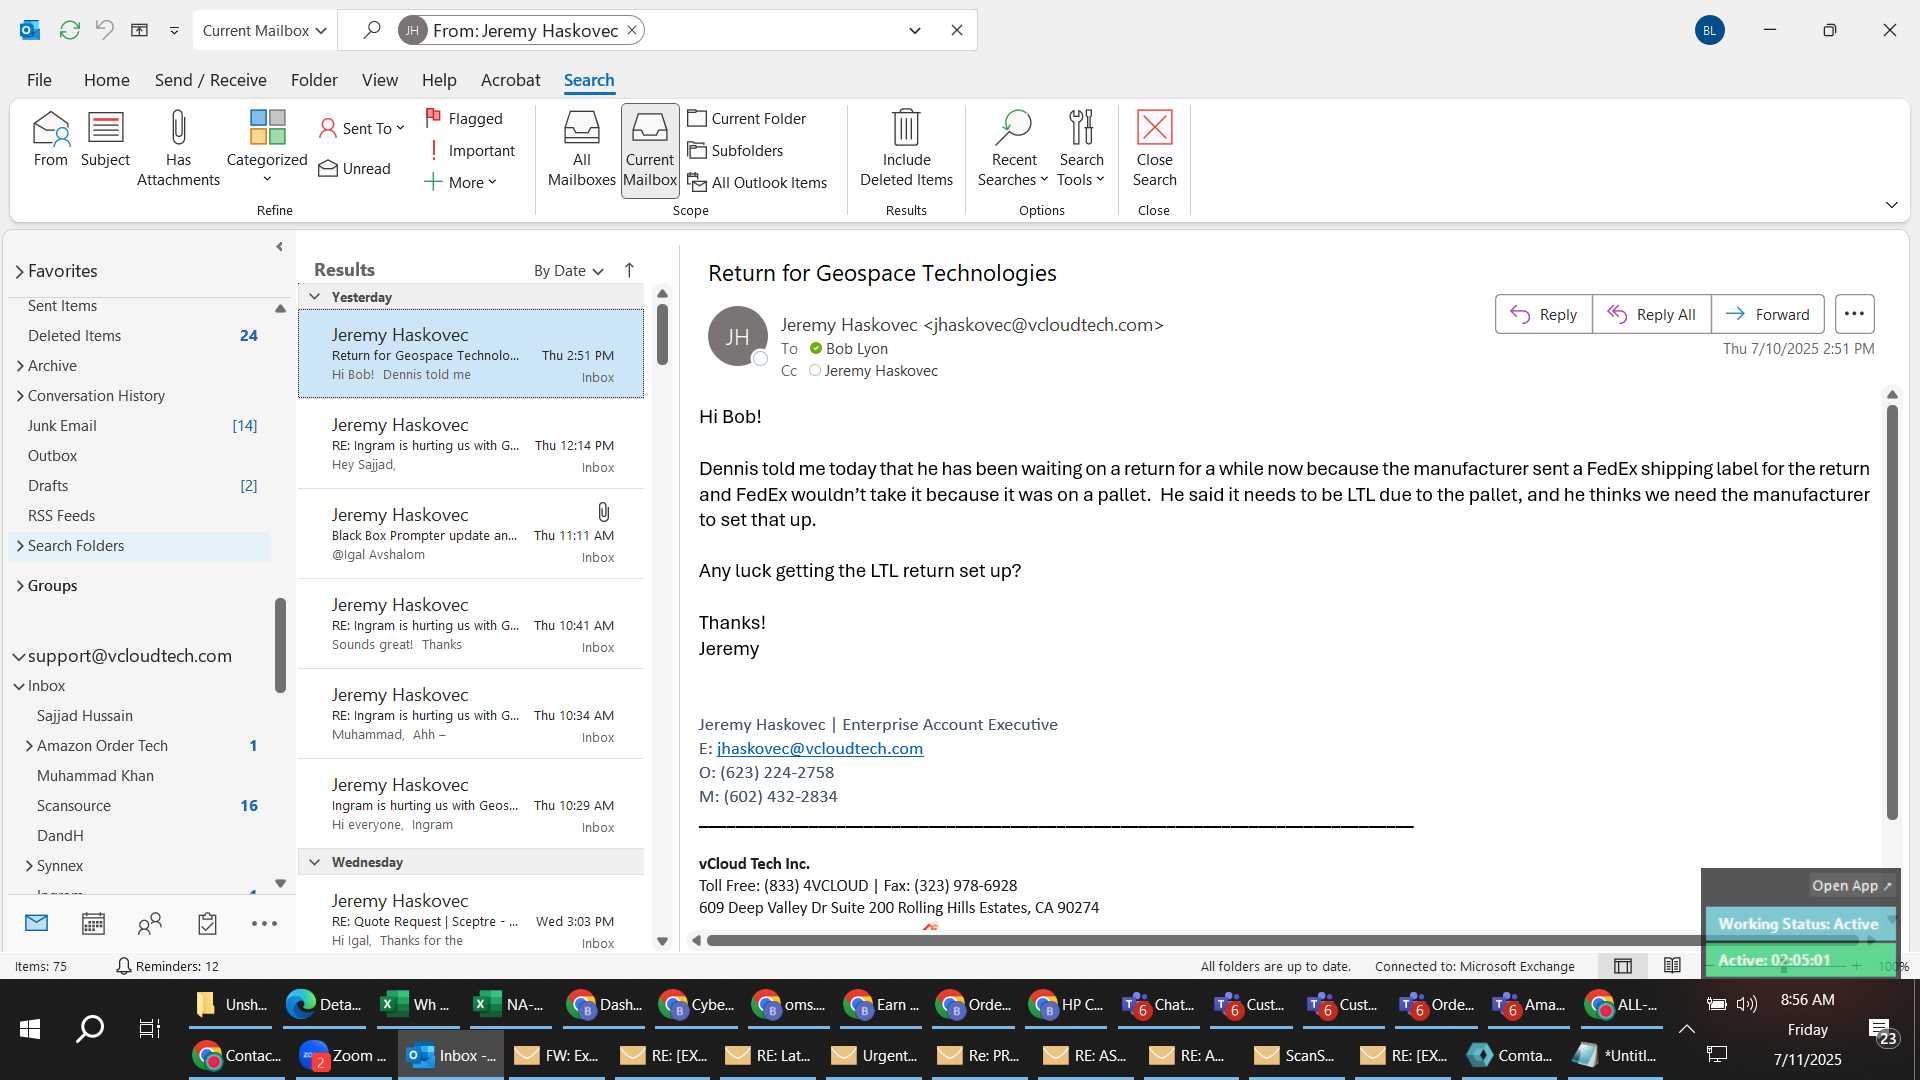The width and height of the screenshot is (1920, 1080).
Task: Set scope to All Mailboxes
Action: (x=581, y=149)
